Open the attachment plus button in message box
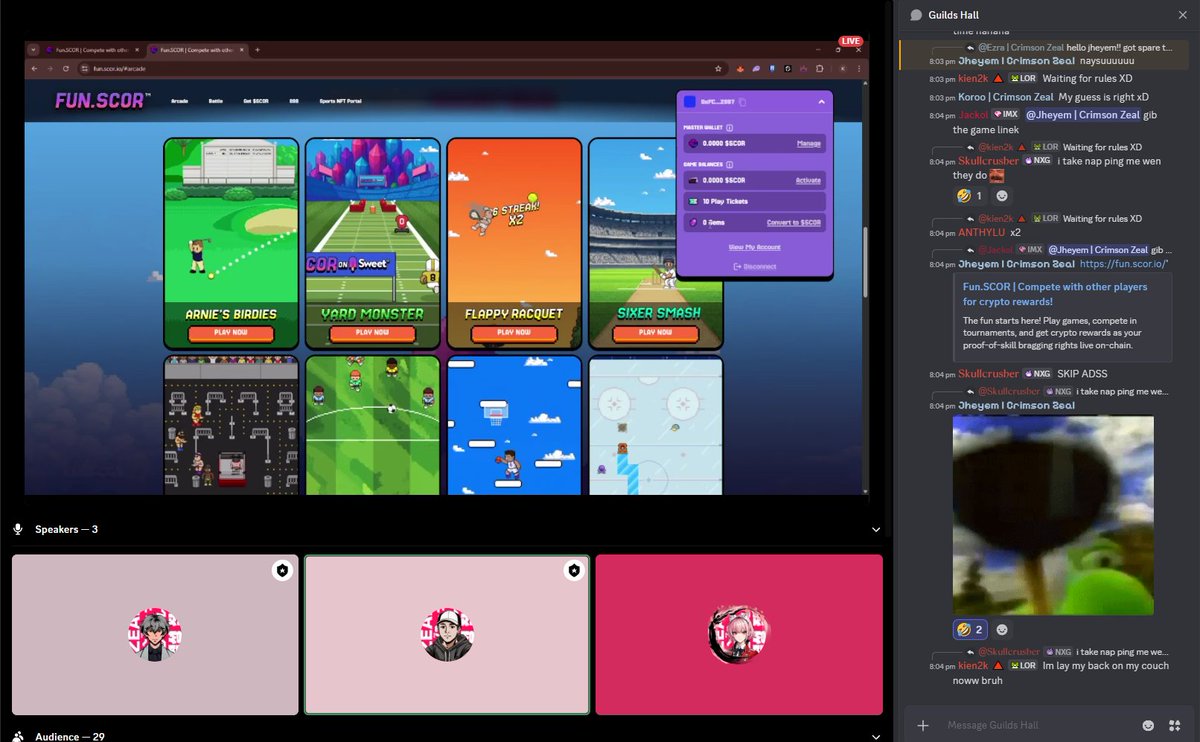Viewport: 1200px width, 742px height. pos(923,725)
